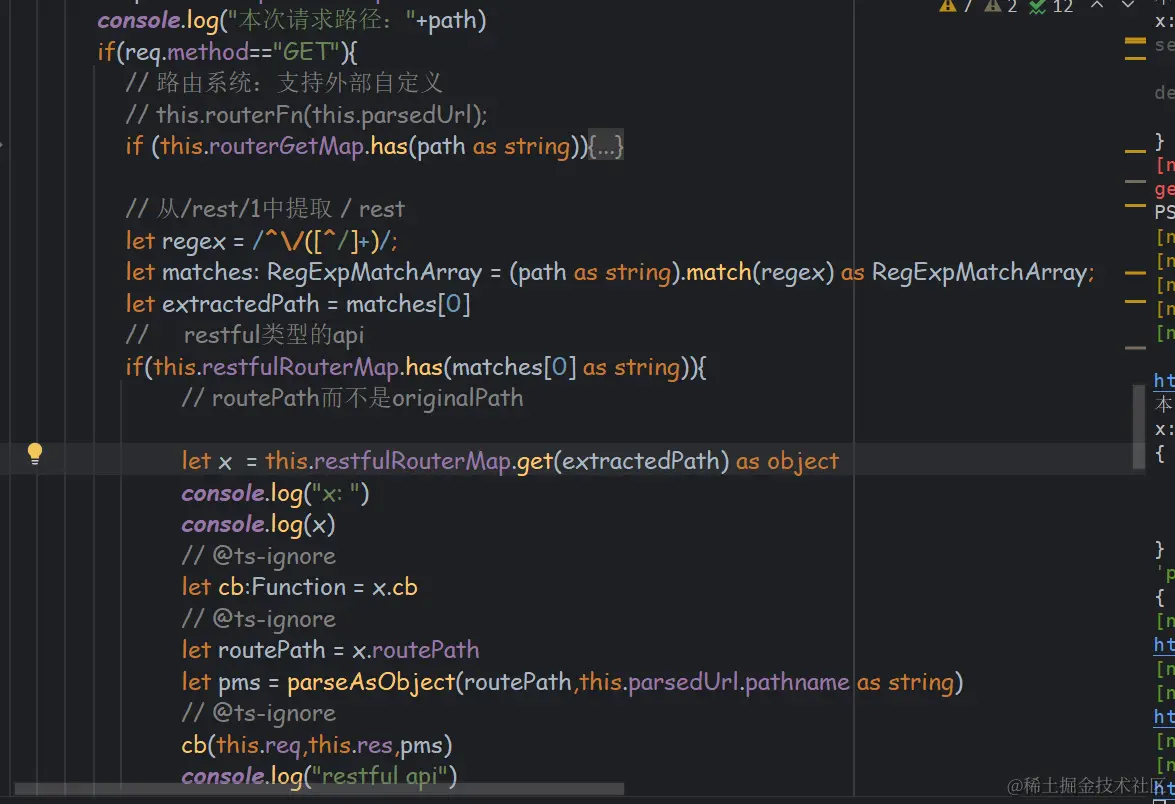
Task: Click 'this.parsedUrl.pathname' argument text
Action: pyautogui.click(x=714, y=682)
